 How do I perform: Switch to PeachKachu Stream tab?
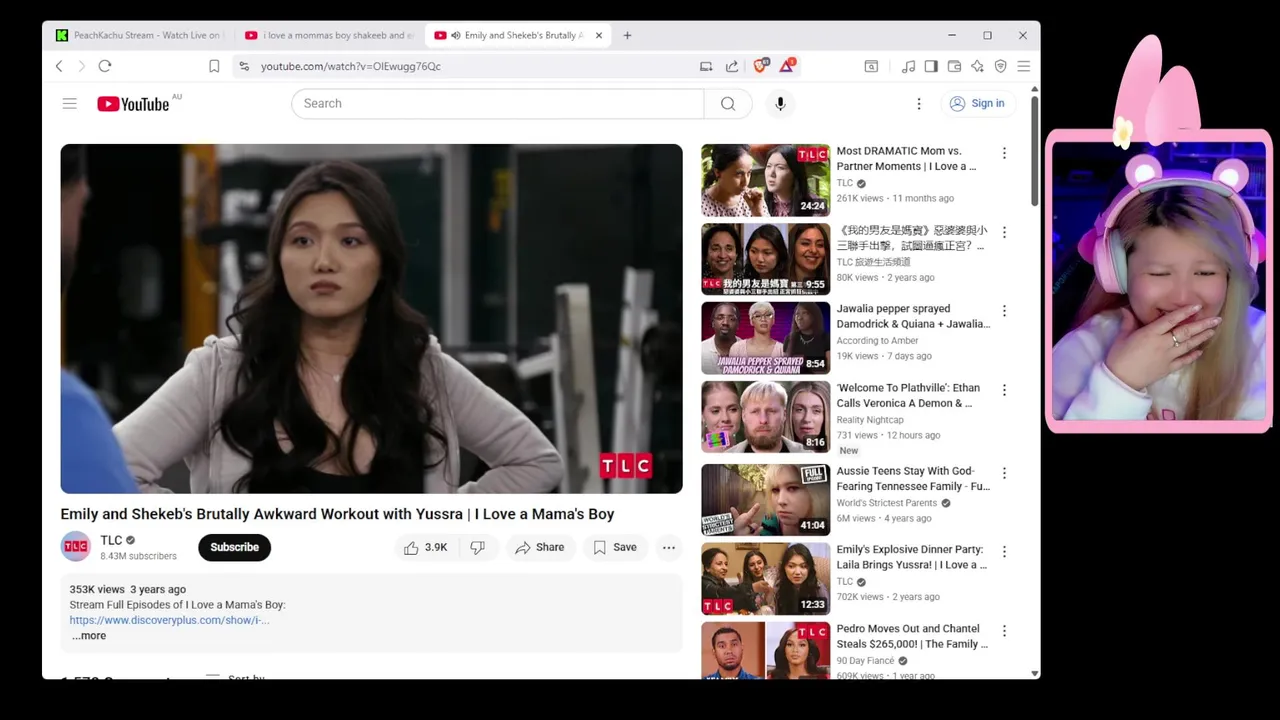(138, 35)
